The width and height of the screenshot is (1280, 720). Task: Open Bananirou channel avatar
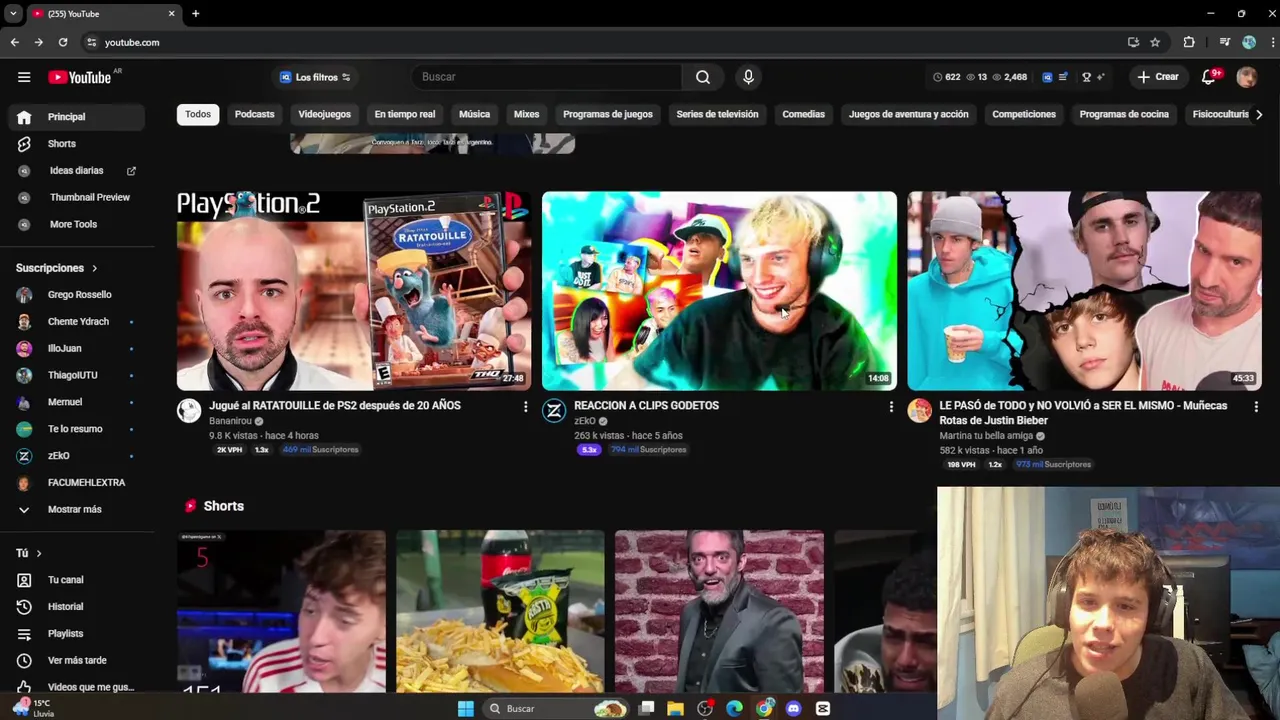click(189, 410)
